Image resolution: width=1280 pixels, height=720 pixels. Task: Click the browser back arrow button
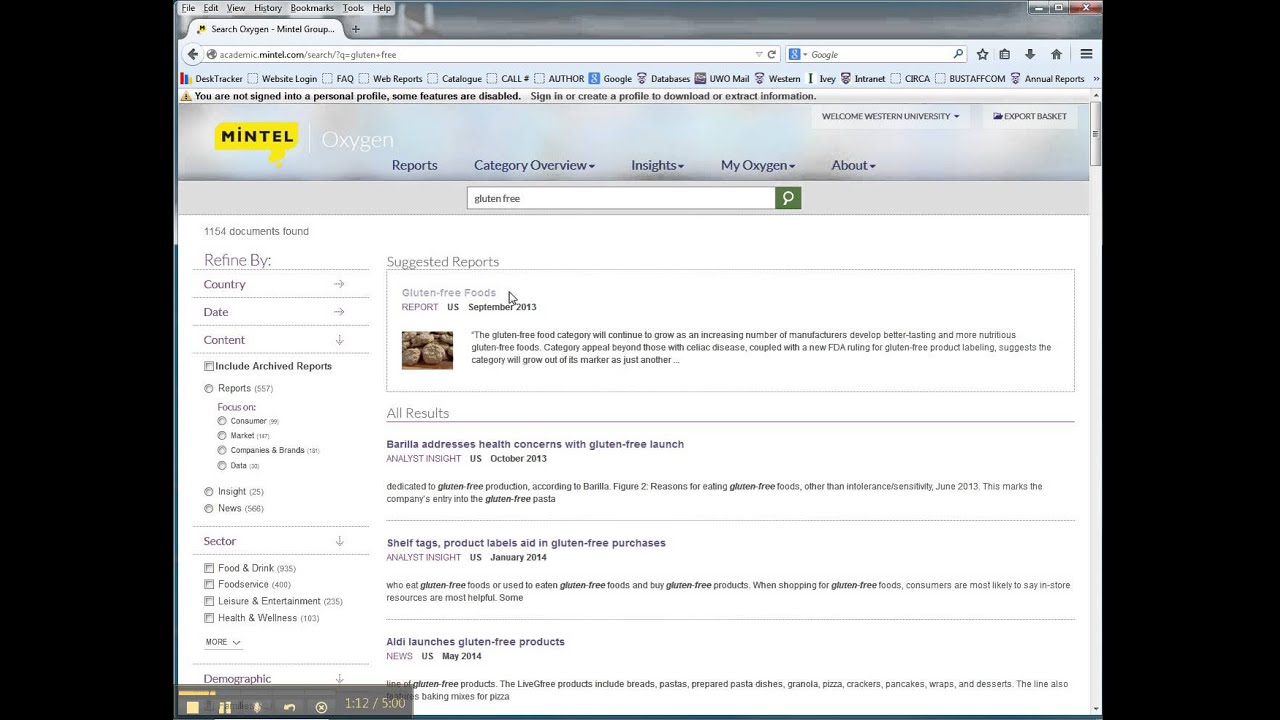[x=193, y=54]
